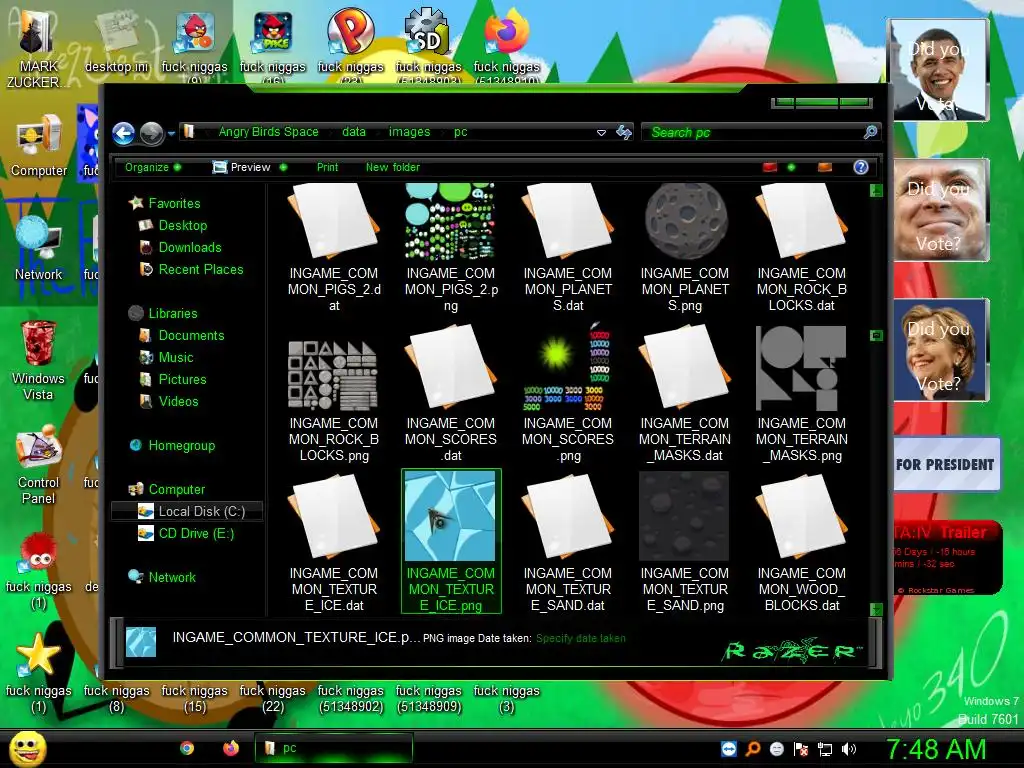Click the 'pc' taskbar window button

(334, 748)
